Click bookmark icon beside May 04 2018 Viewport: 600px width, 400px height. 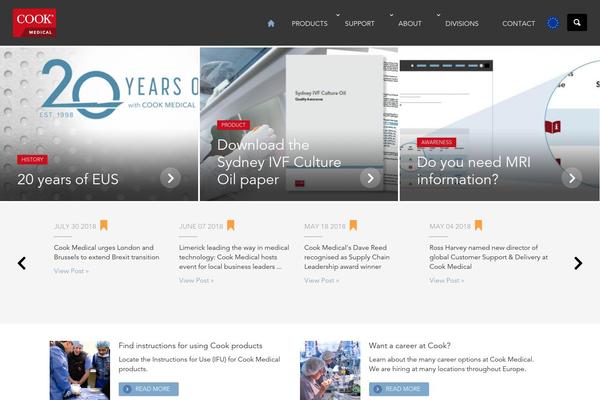478,225
